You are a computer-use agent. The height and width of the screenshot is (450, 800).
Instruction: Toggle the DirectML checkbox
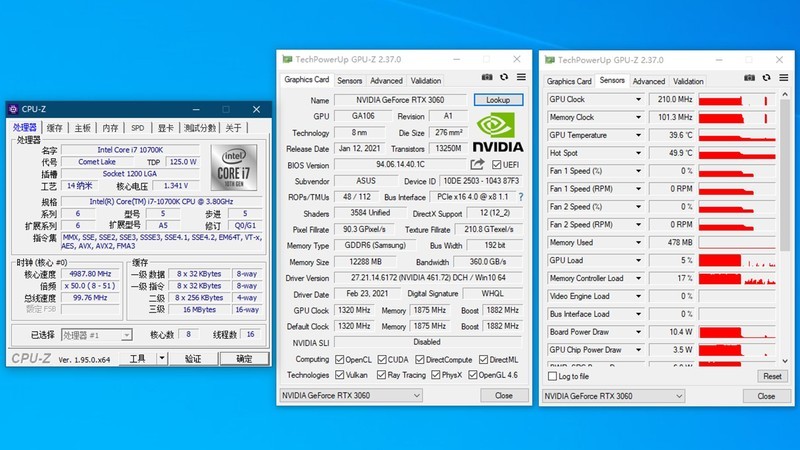tap(483, 360)
